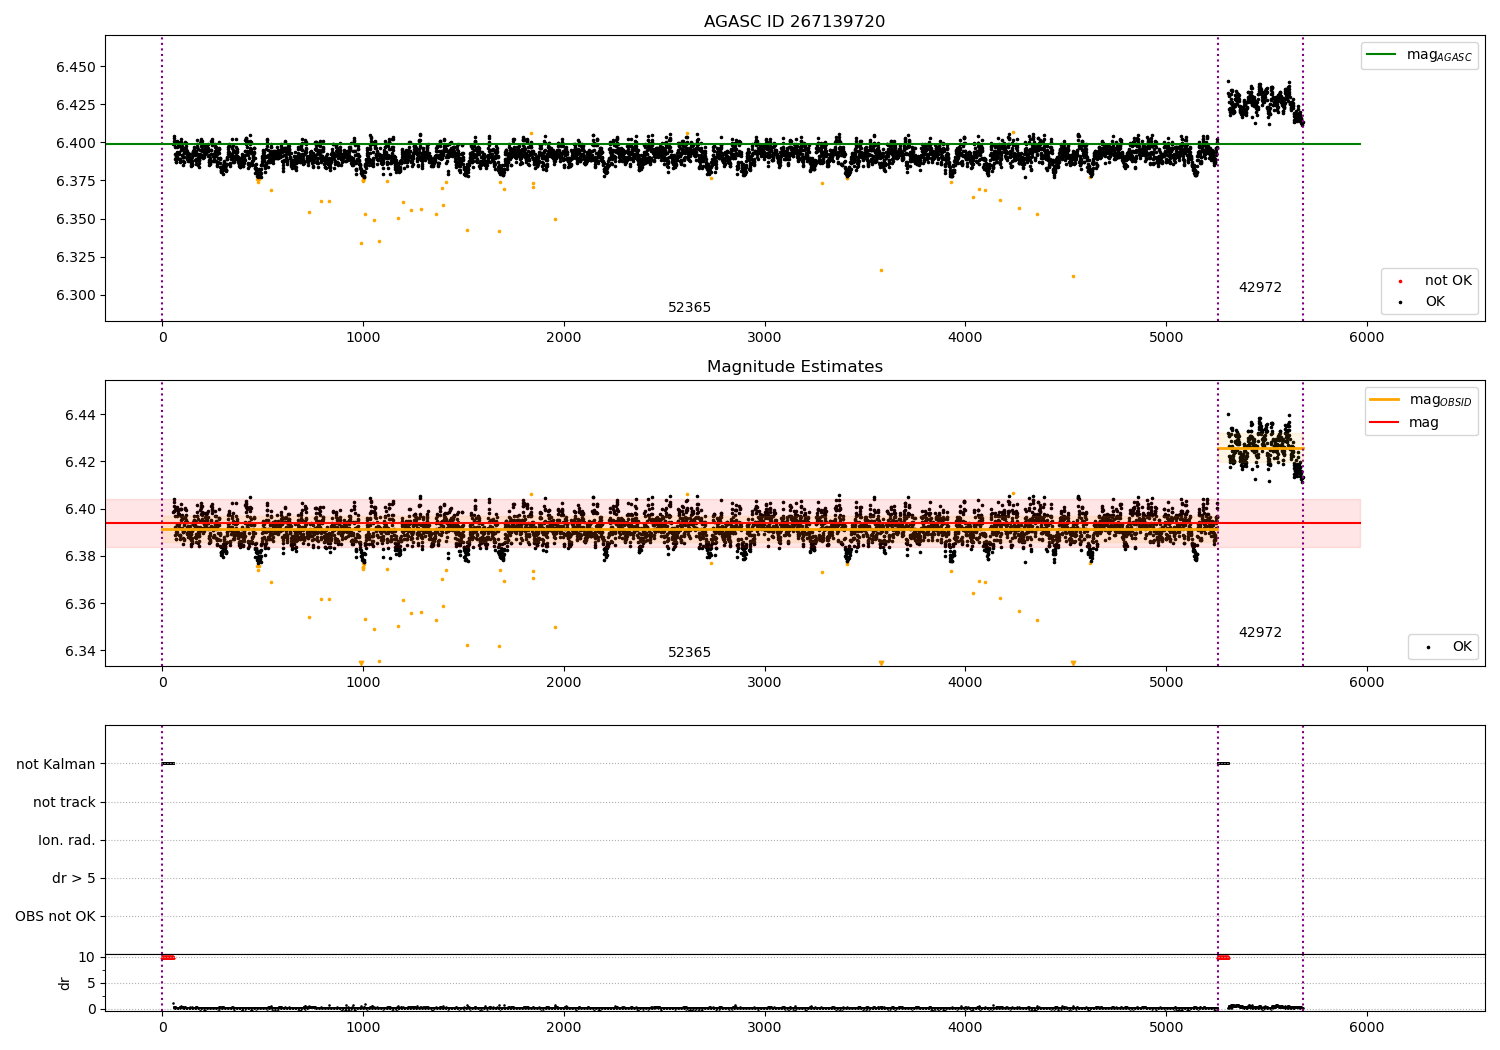Click the 6.450 y-tick in top plot
1500x1050 pixels.
coord(76,67)
